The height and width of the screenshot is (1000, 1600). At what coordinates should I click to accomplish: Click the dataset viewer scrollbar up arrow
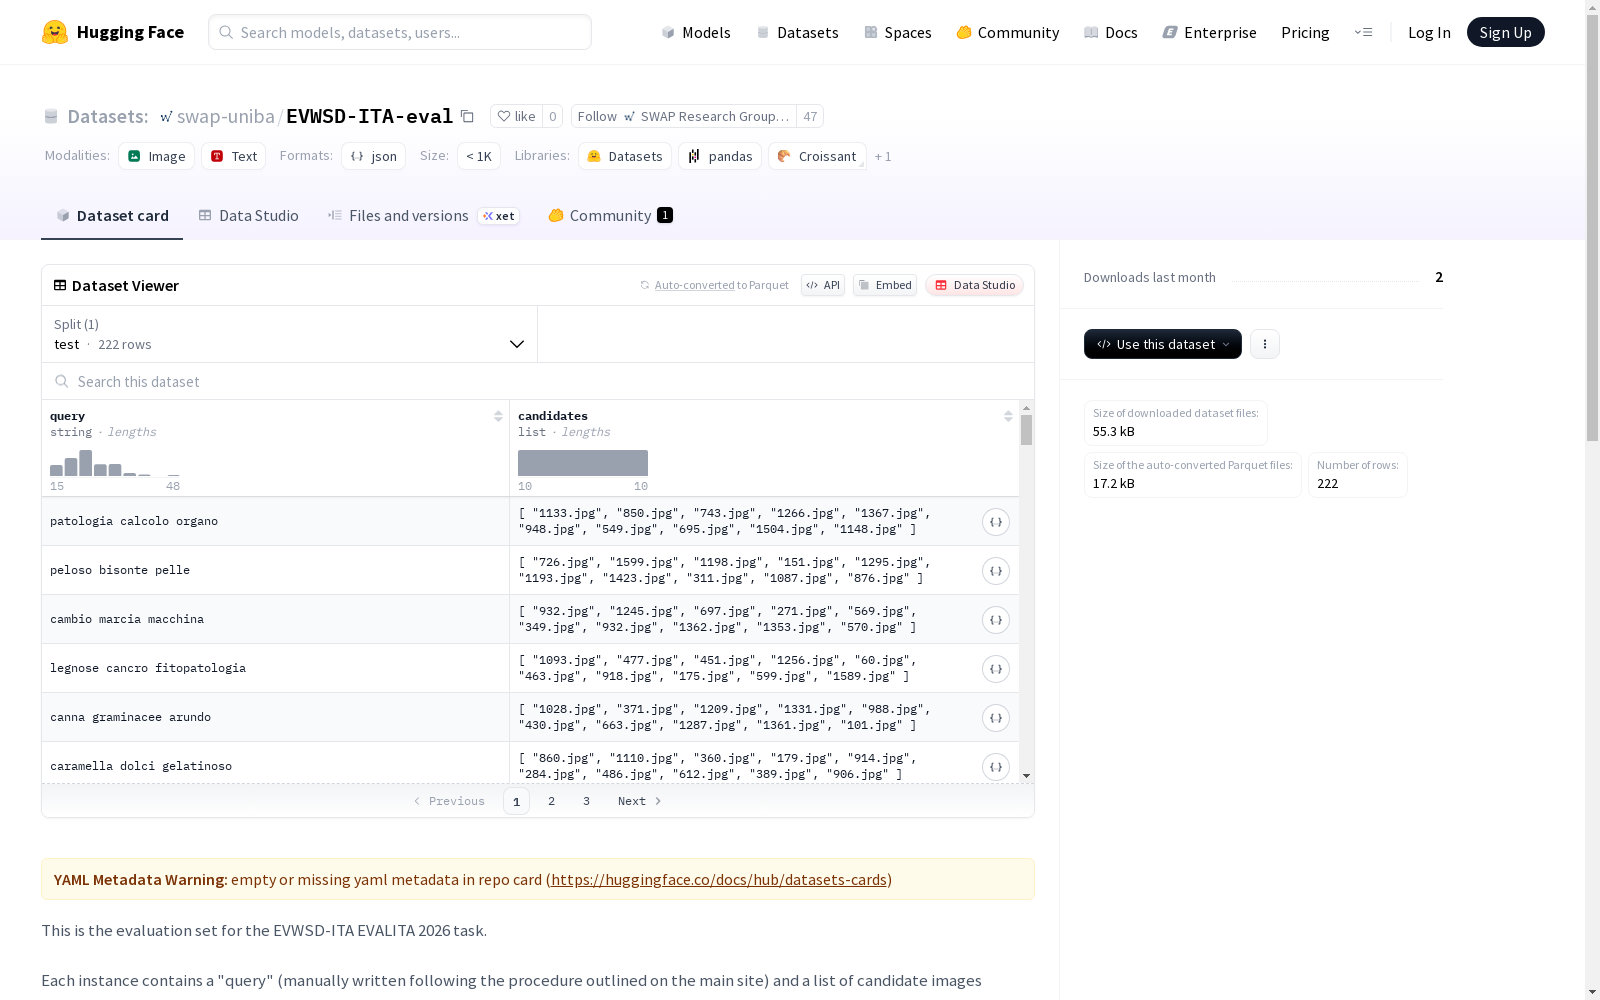click(1026, 408)
